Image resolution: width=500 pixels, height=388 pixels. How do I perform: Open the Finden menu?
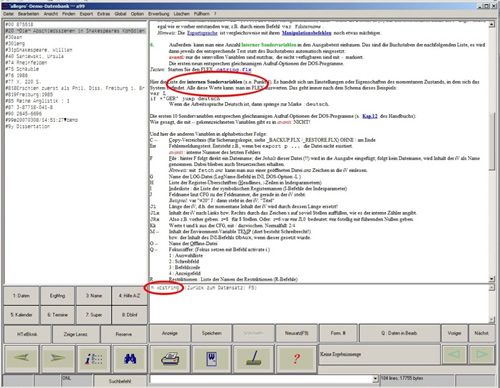(69, 14)
